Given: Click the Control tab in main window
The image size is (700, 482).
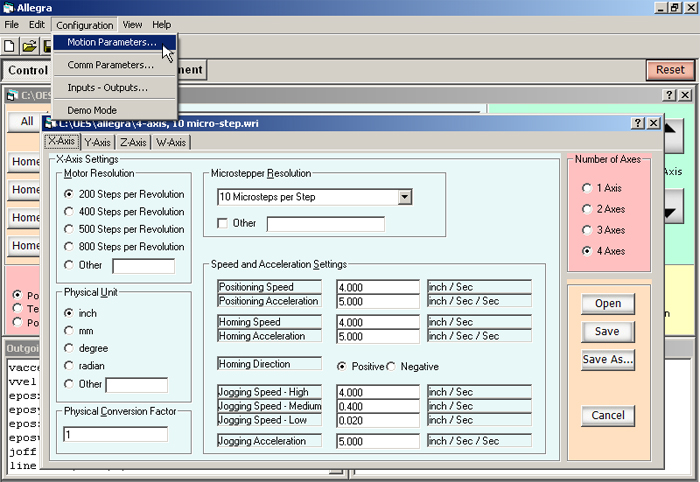Looking at the screenshot, I should (28, 71).
